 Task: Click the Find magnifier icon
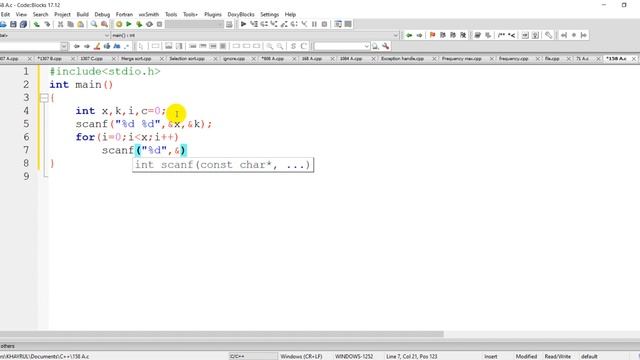[94, 24]
